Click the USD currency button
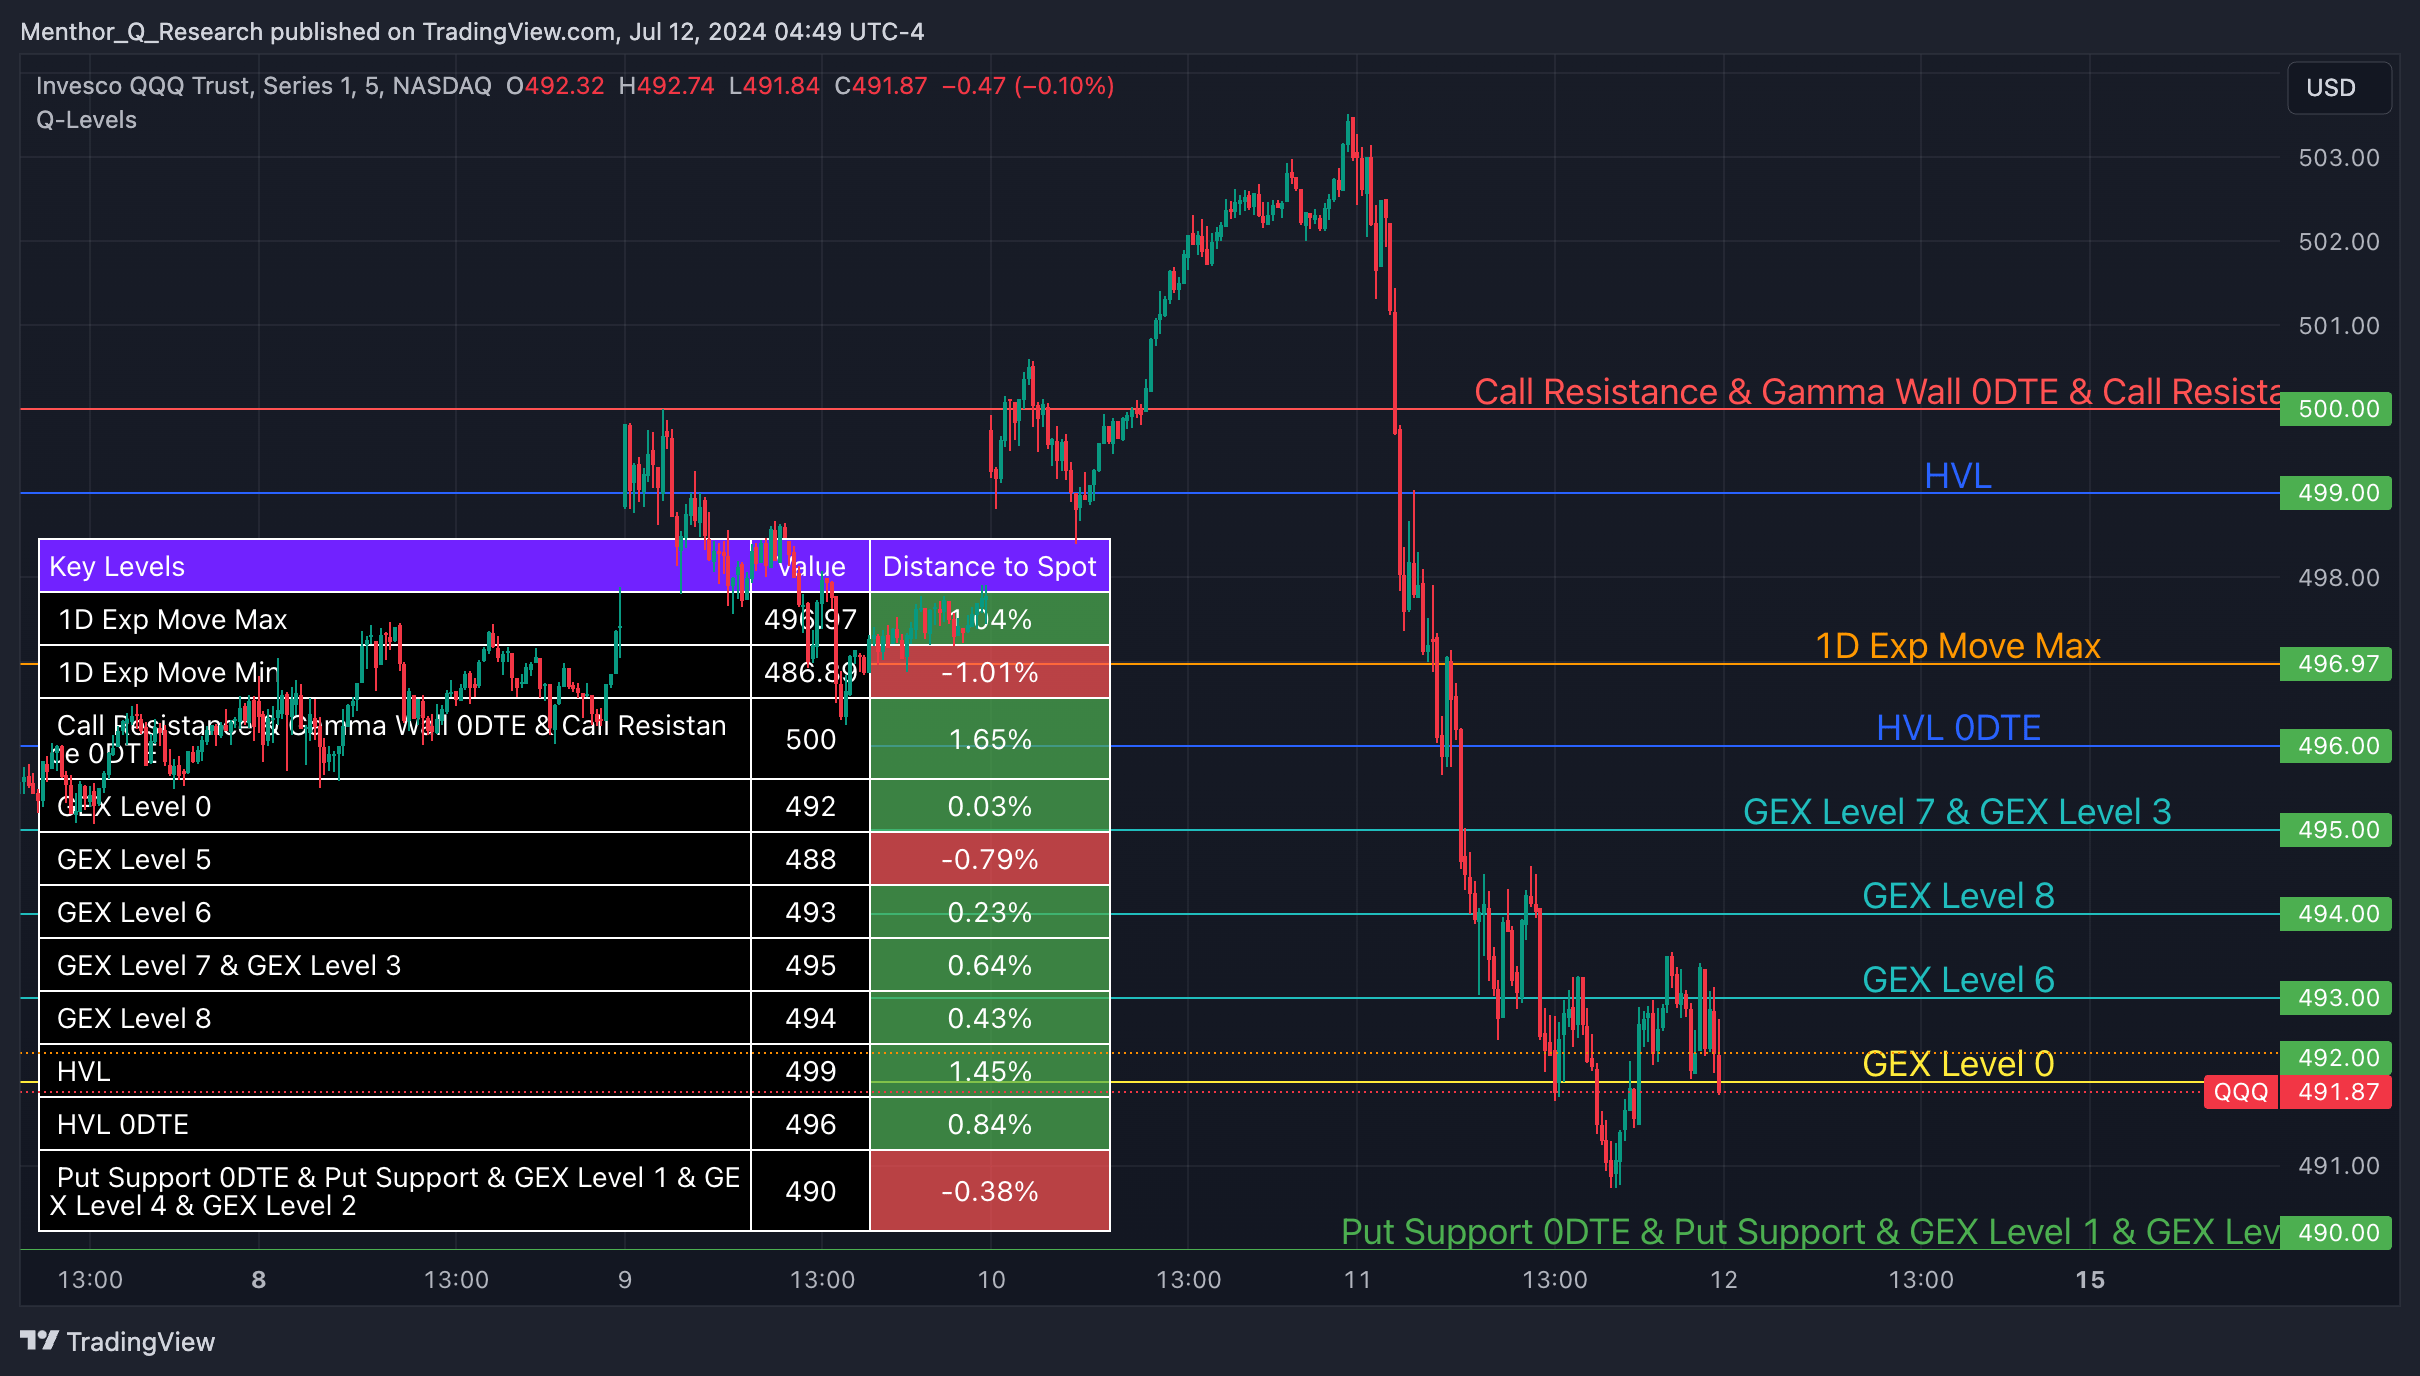This screenshot has height=1376, width=2420. click(2338, 88)
